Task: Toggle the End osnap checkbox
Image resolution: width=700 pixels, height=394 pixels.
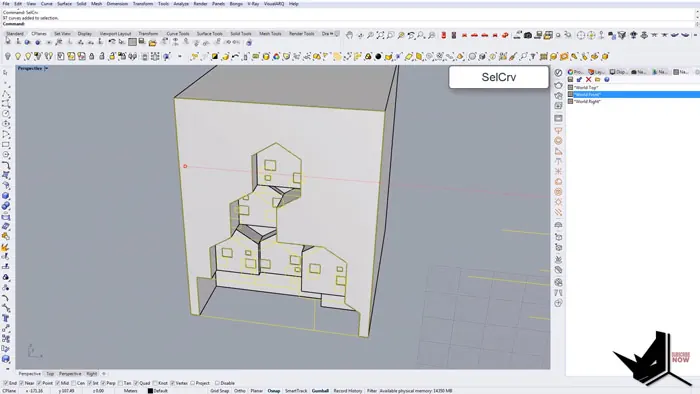Action: coord(5,383)
